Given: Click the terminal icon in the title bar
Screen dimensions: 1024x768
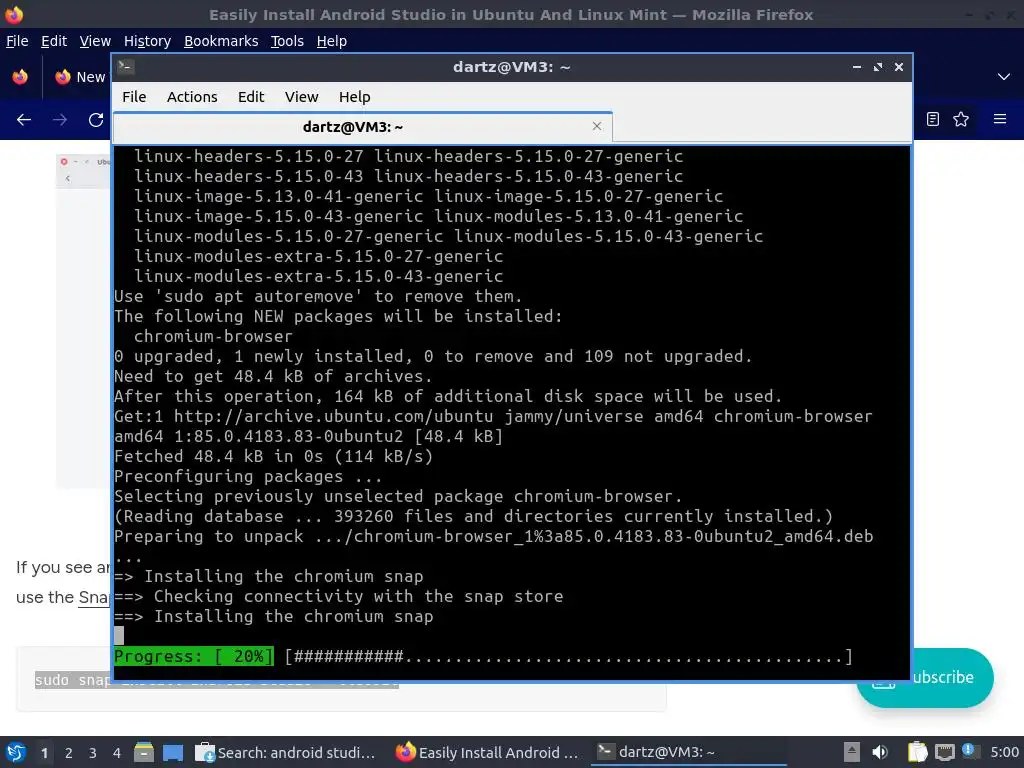Looking at the screenshot, I should 126,67.
